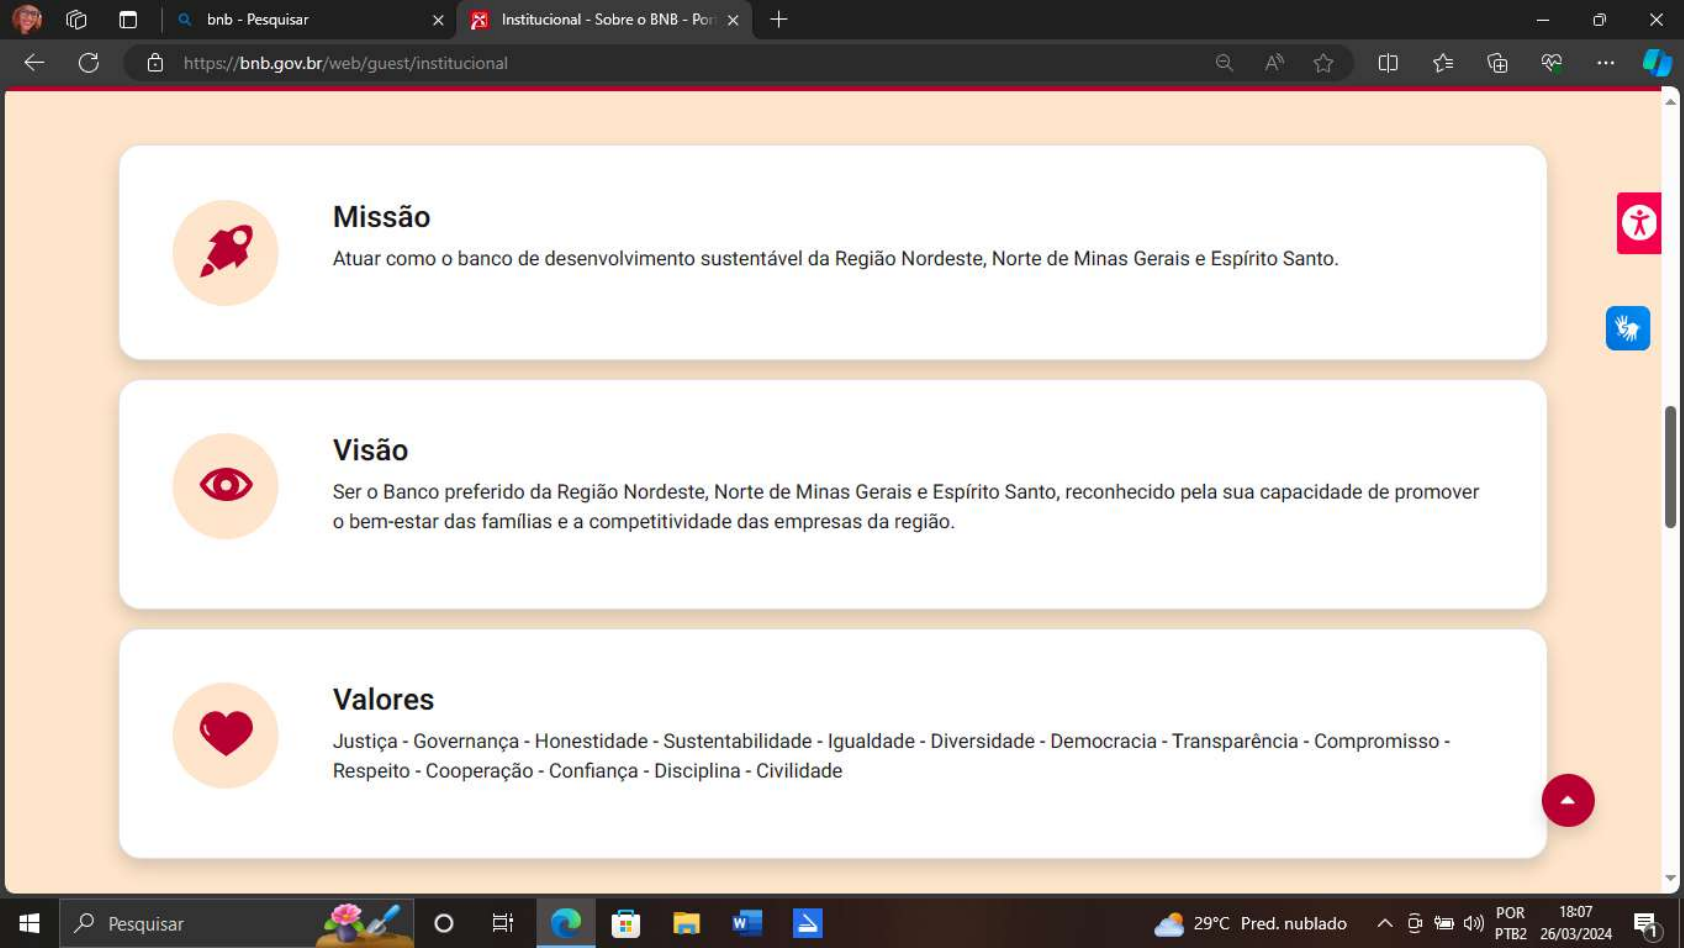
Task: Click the red scroll-to-top arrow button
Action: point(1567,800)
